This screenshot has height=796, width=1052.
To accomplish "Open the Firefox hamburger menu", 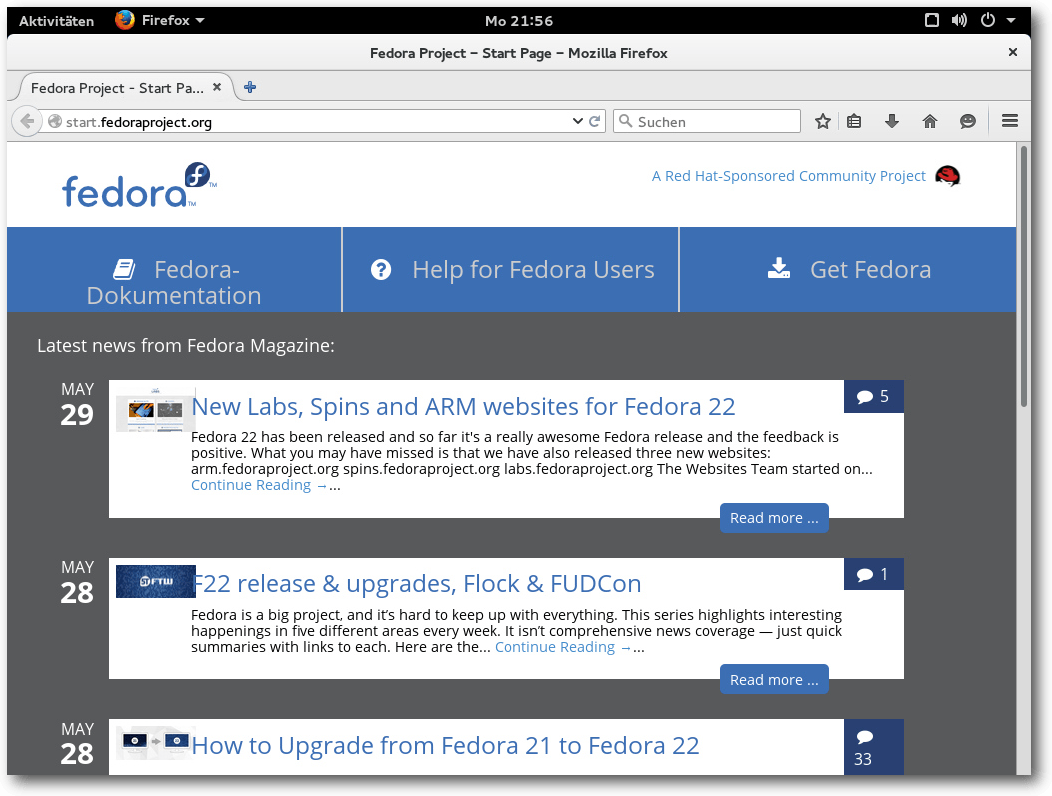I will pos(1010,121).
